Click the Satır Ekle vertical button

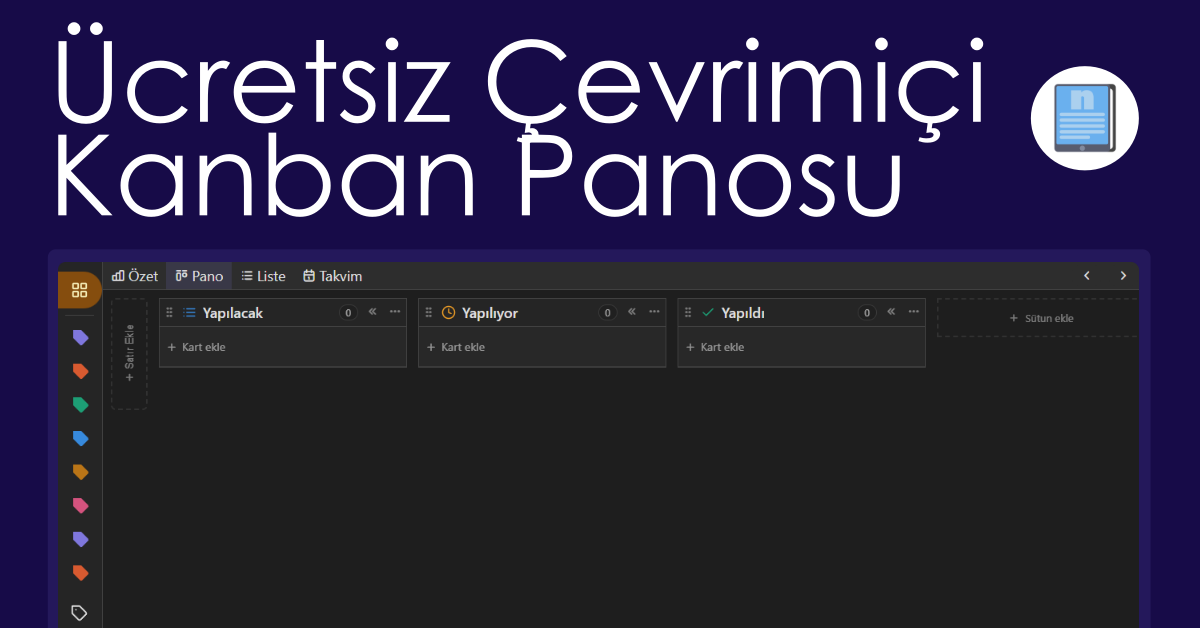coord(129,353)
